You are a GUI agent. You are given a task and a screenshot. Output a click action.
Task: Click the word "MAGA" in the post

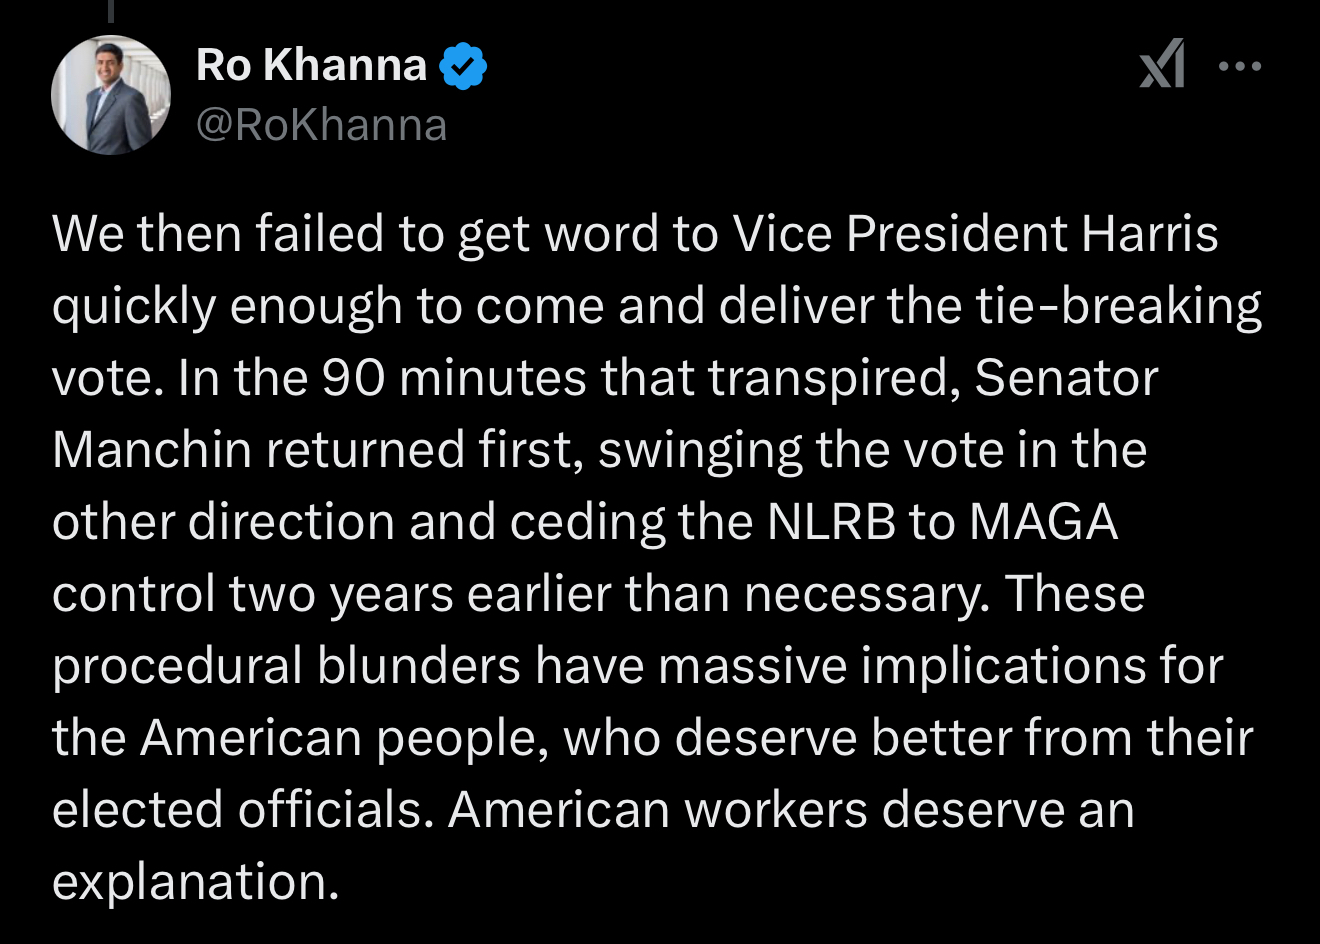tap(1043, 523)
